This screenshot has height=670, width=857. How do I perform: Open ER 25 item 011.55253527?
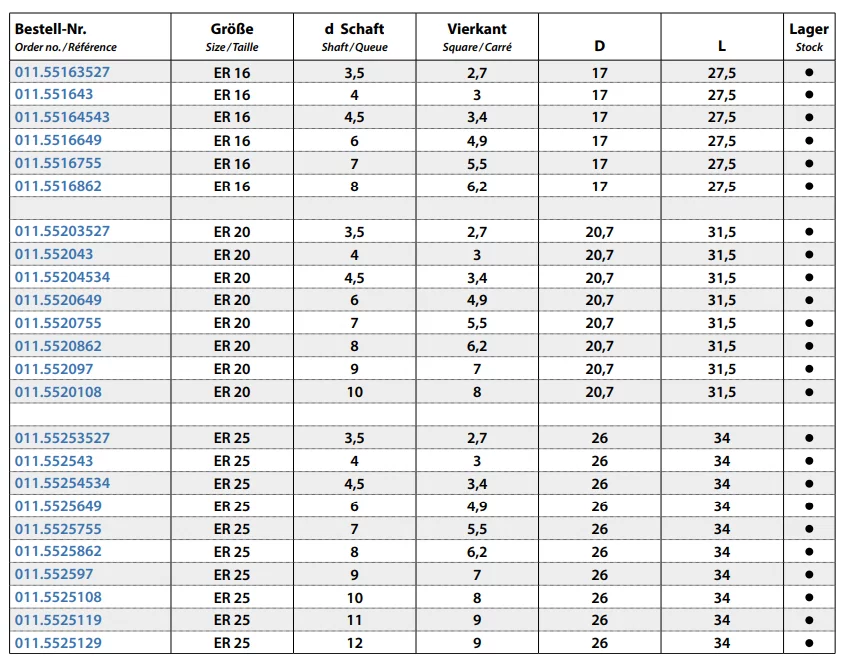[62, 438]
